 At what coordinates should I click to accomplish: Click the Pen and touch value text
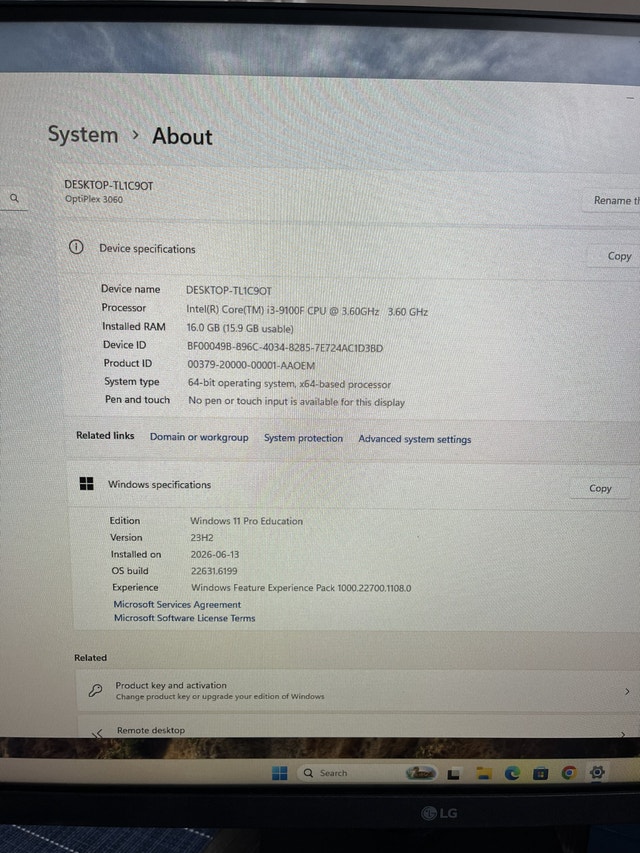[297, 401]
